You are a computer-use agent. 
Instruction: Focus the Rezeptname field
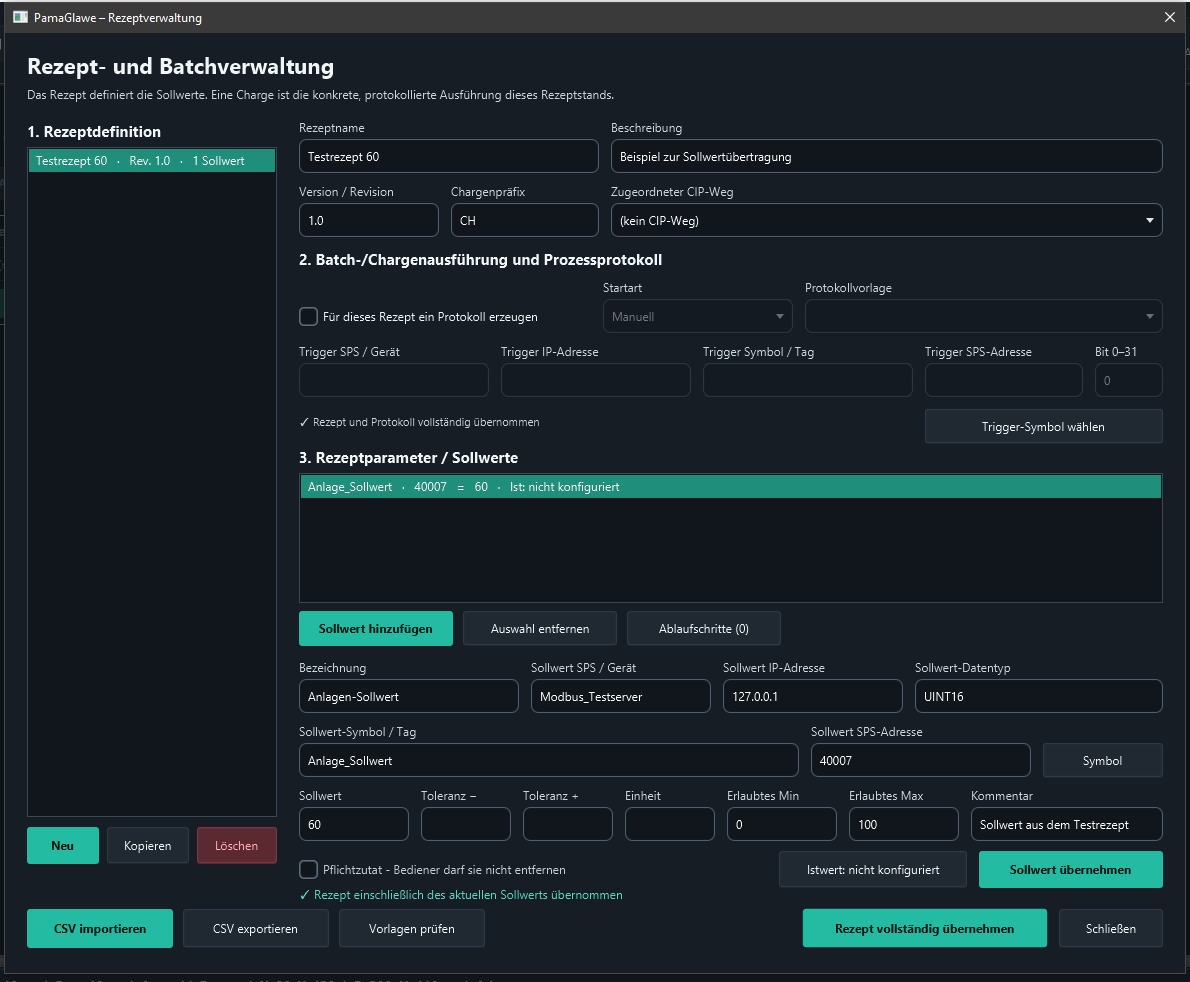449,156
